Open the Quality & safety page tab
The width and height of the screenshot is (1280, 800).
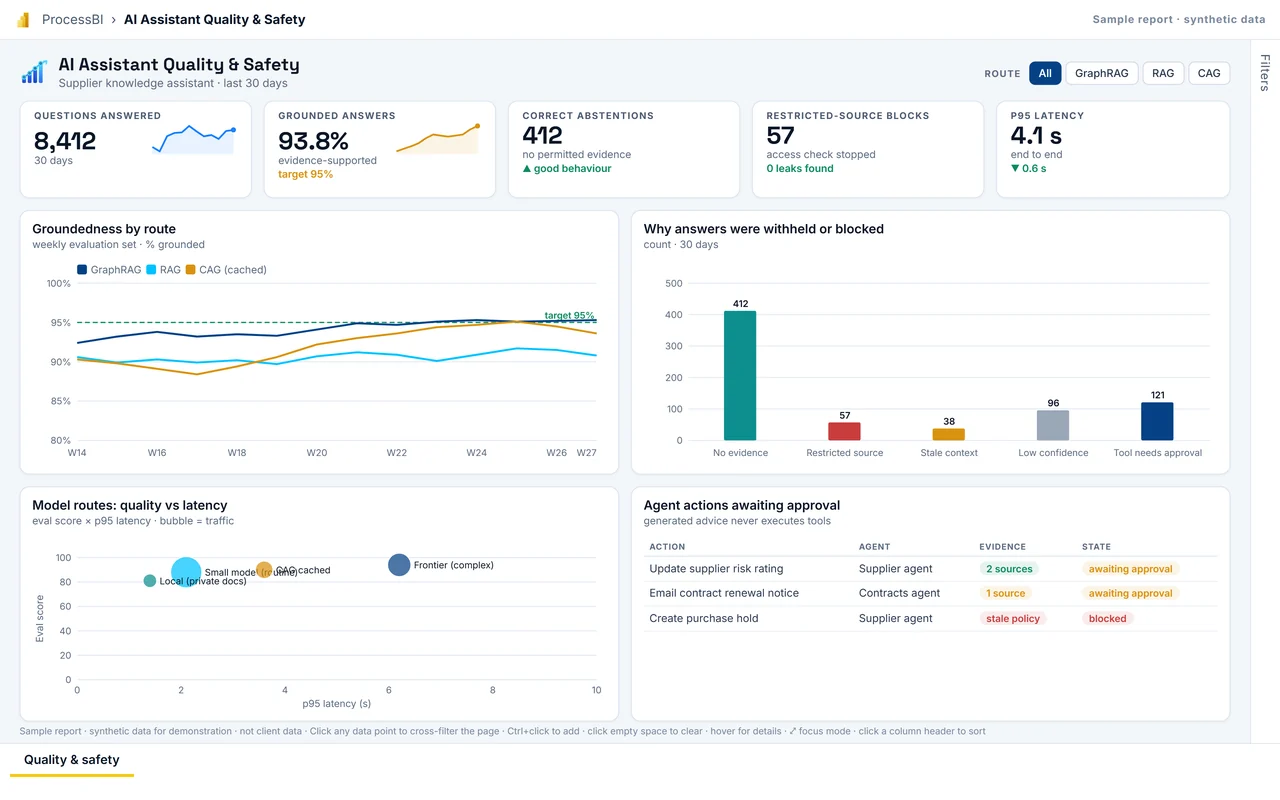72,760
